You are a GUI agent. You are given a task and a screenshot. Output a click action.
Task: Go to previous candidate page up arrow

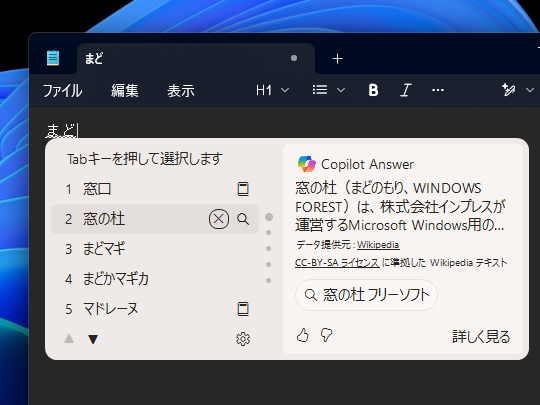click(69, 339)
